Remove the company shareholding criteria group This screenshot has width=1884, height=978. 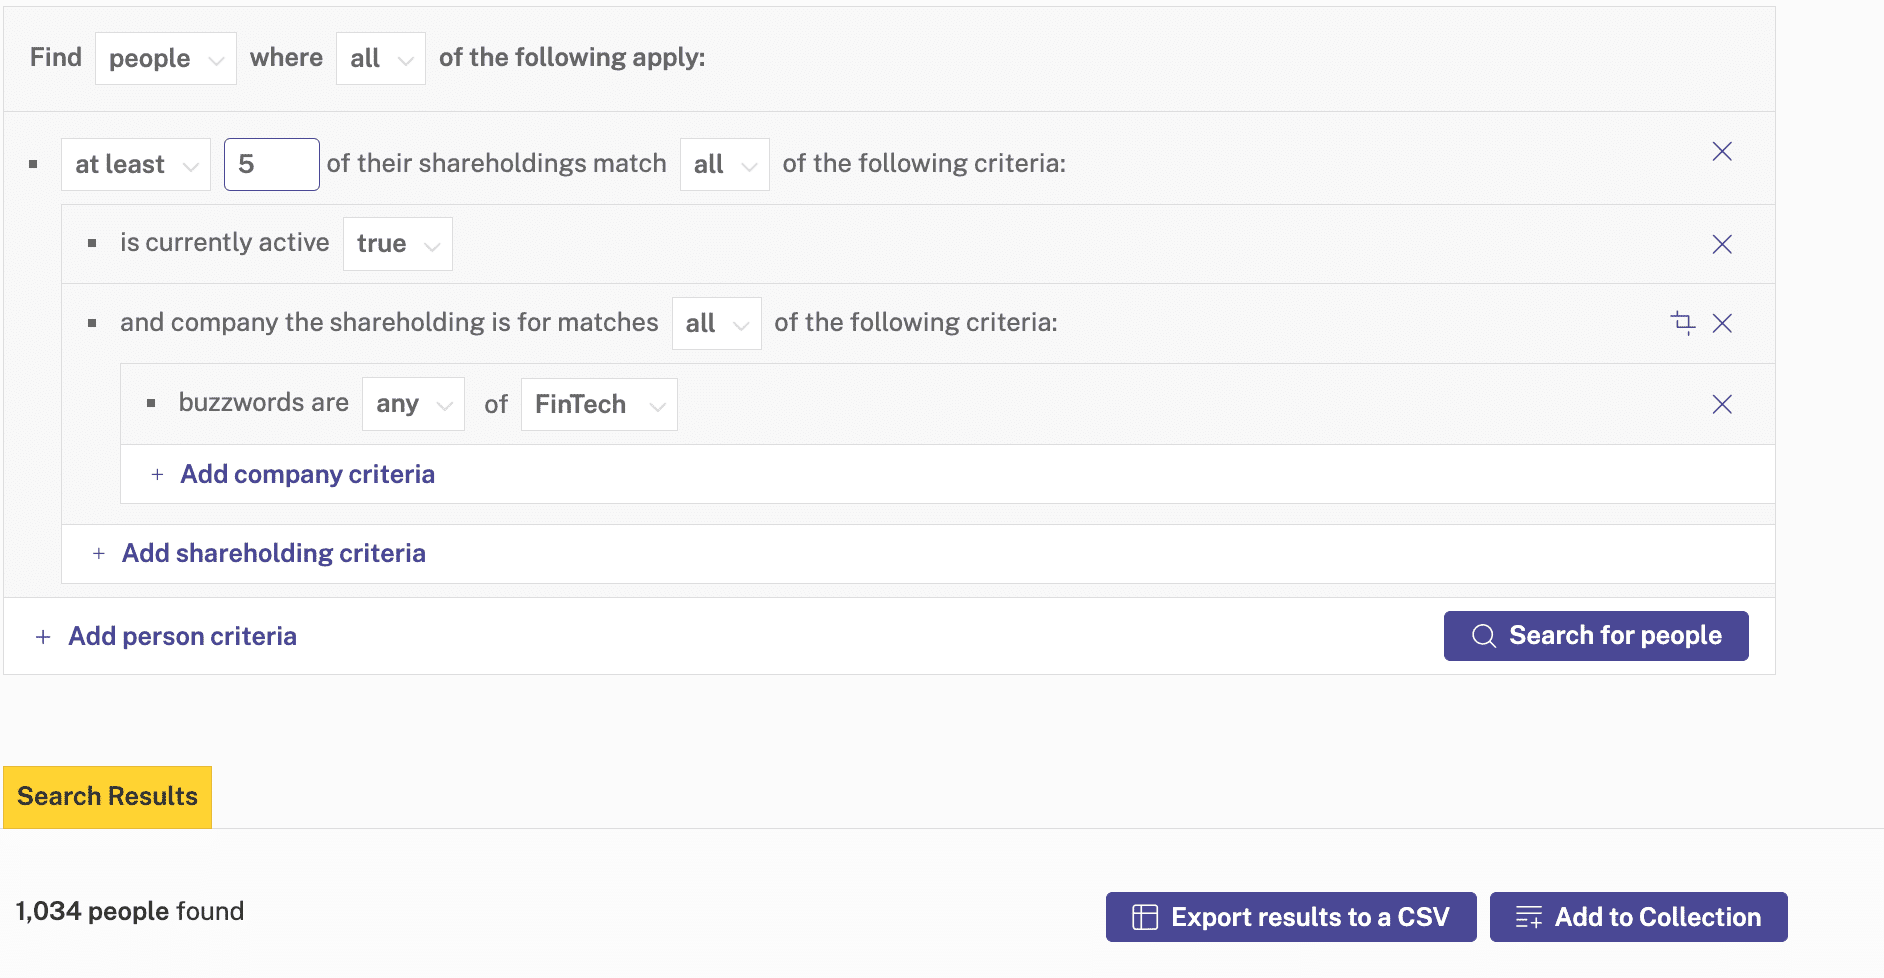1721,323
